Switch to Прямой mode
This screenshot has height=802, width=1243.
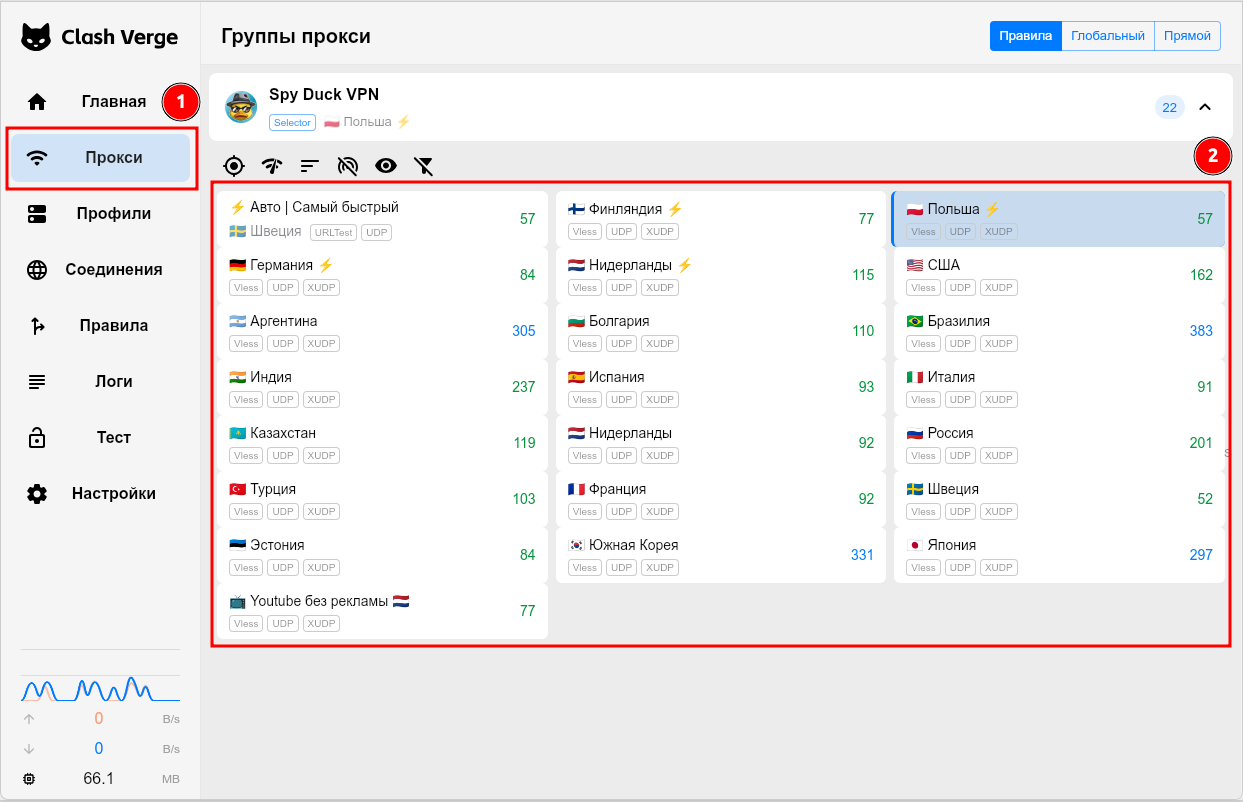(1187, 35)
